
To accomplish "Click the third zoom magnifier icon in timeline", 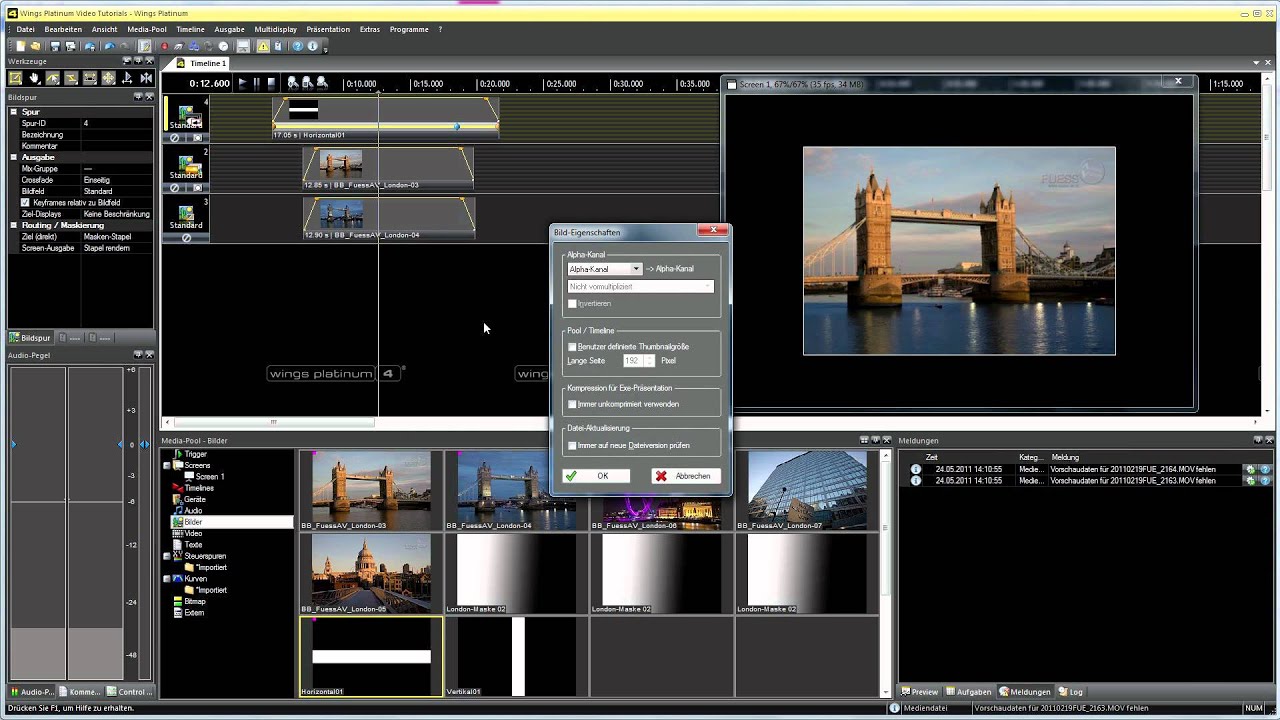I will pyautogui.click(x=322, y=83).
